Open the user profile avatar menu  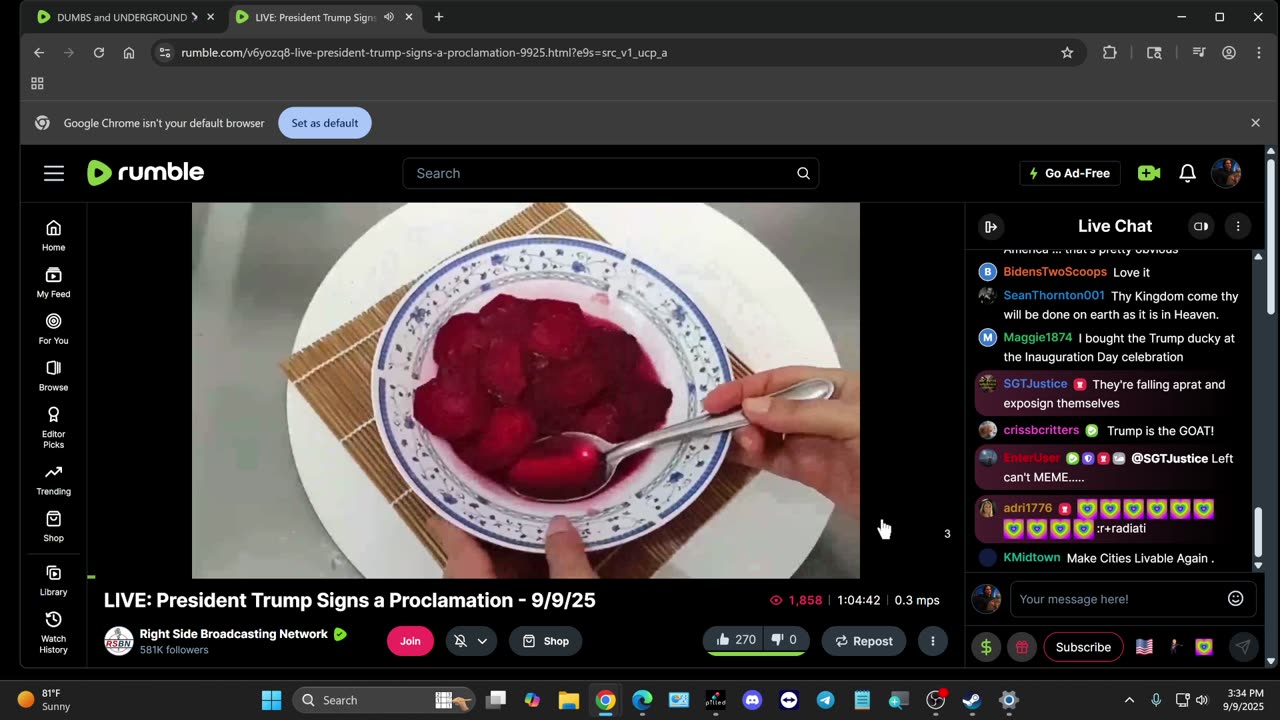(1226, 173)
